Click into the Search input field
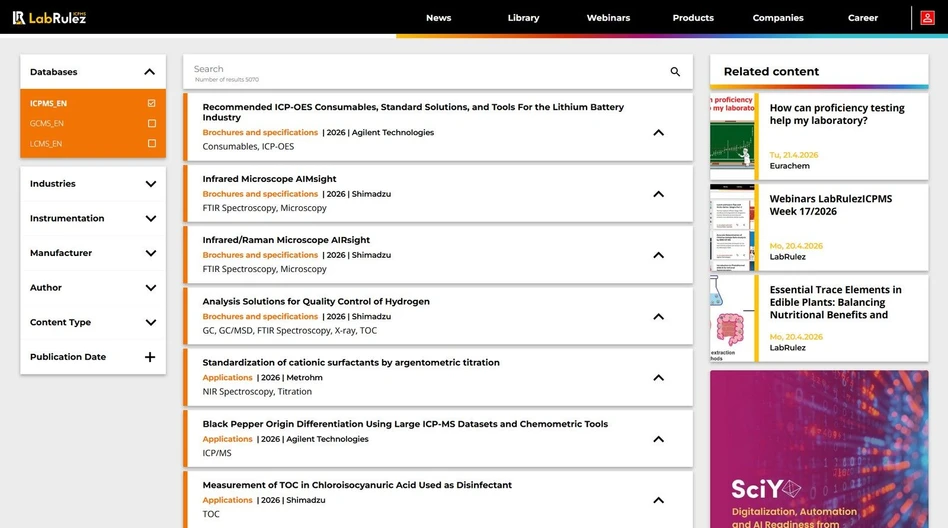948x528 pixels. click(420, 70)
